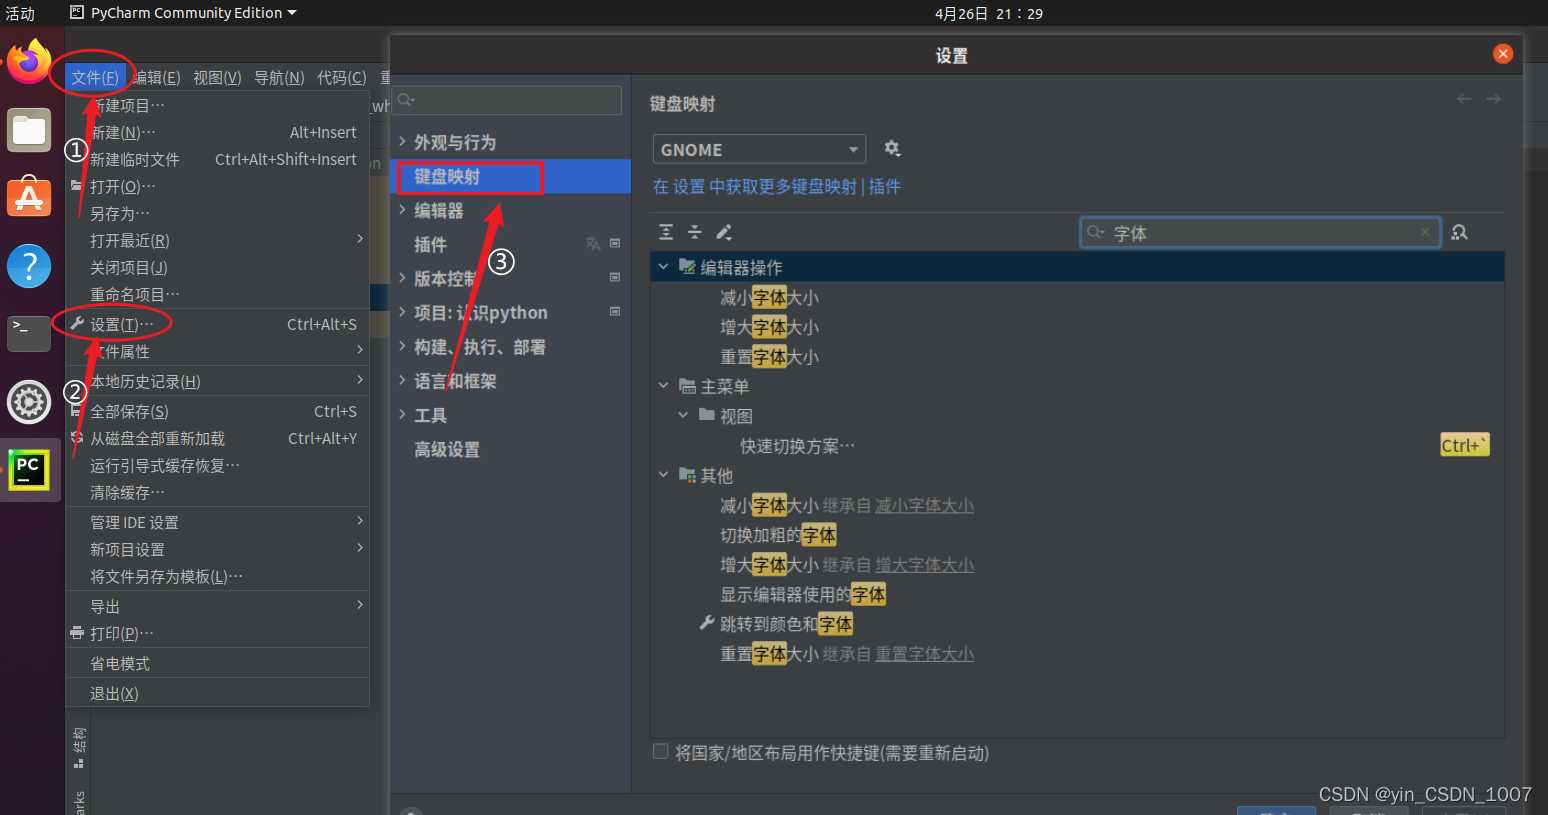Image resolution: width=1548 pixels, height=815 pixels.
Task: Select 重置字体大小 under 编辑器操作
Action: pyautogui.click(x=1077, y=356)
